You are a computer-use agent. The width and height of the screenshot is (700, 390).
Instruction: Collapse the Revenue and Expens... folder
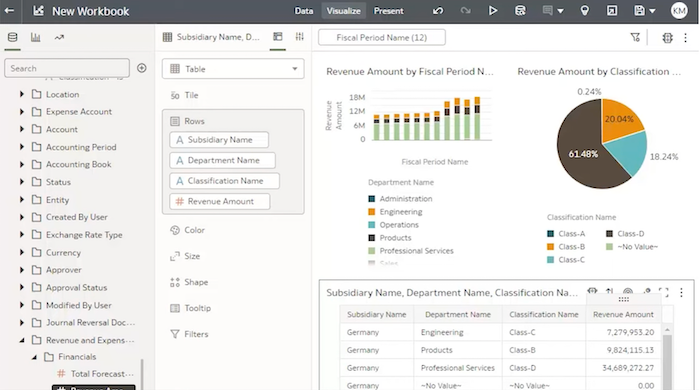click(21, 340)
